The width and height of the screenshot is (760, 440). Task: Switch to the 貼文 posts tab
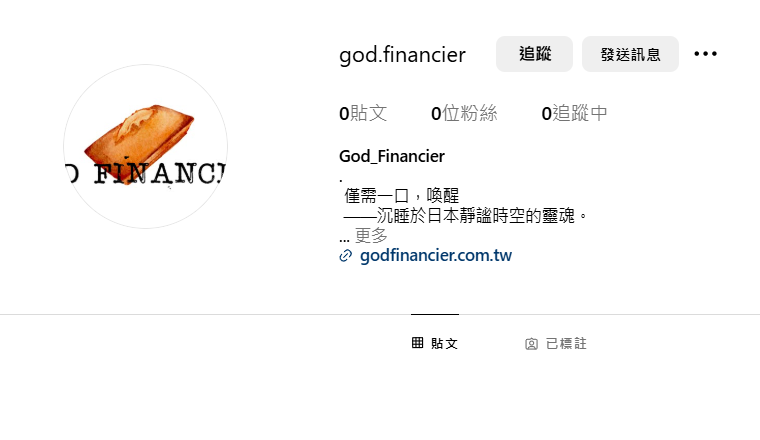coord(435,343)
